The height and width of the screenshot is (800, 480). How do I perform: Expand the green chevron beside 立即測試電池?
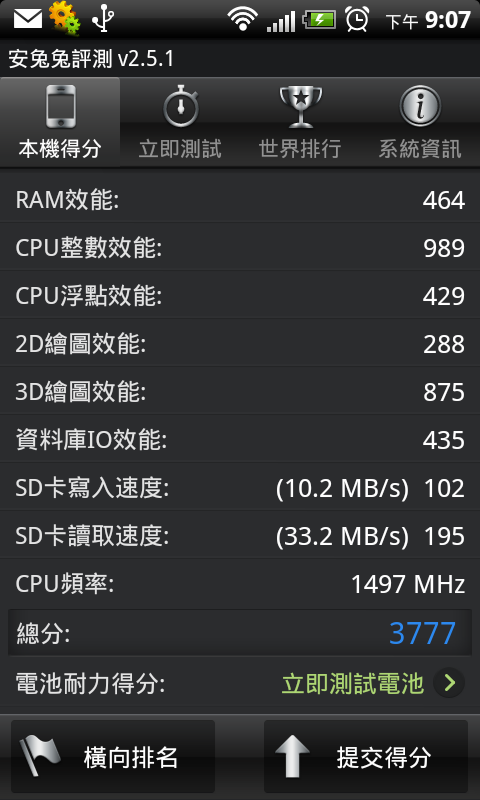pyautogui.click(x=449, y=683)
